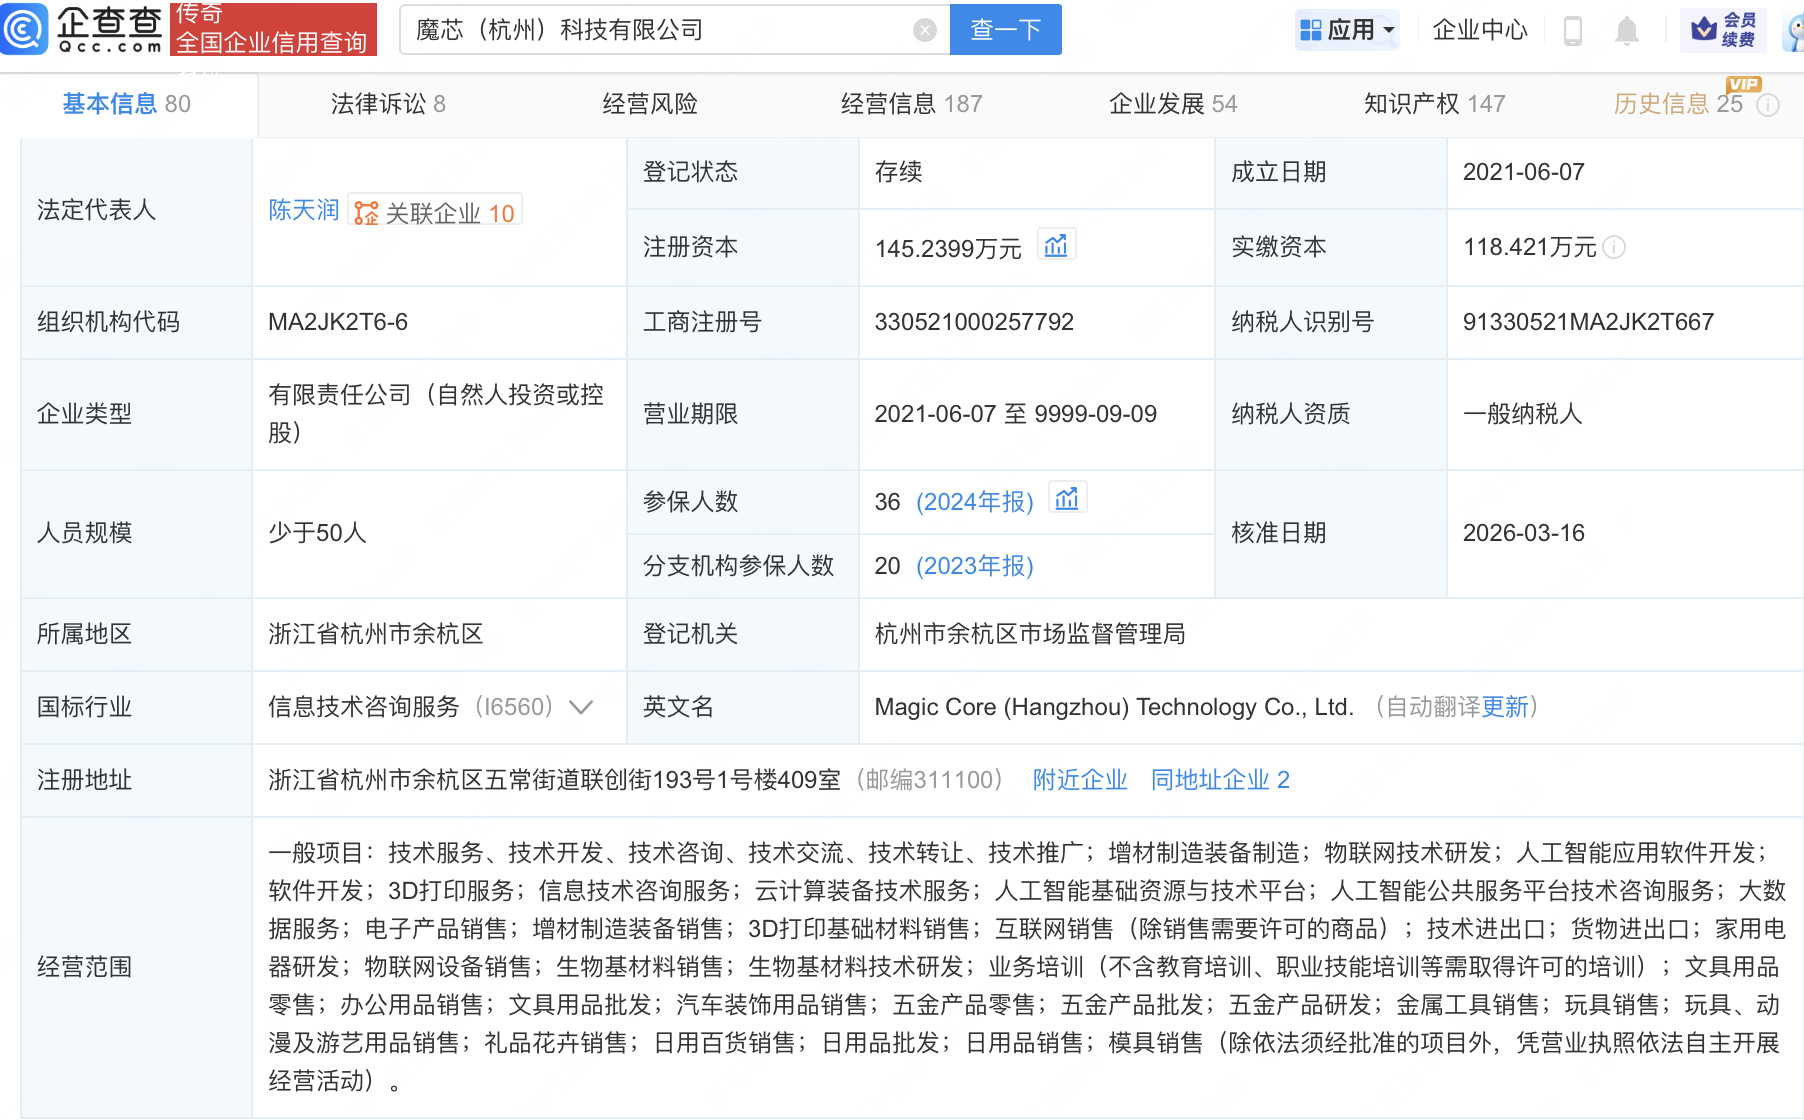1804x1120 pixels.
Task: View registered capital chart icon
Action: tap(1056, 246)
